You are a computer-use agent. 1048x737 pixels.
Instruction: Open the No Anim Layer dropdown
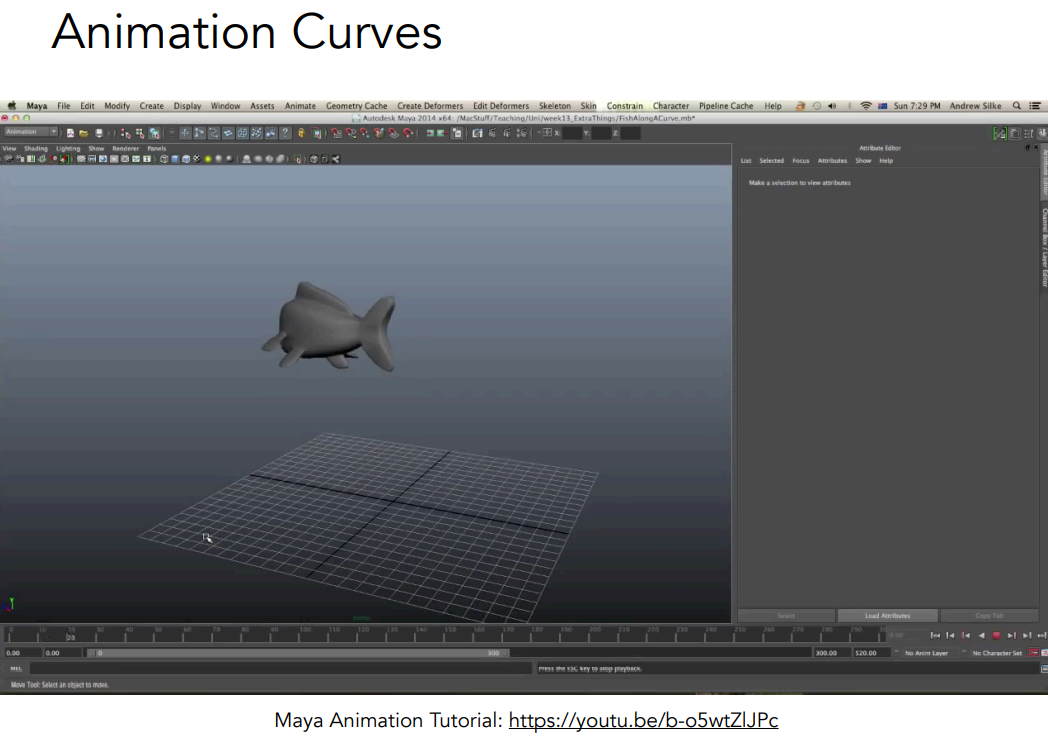tap(926, 653)
